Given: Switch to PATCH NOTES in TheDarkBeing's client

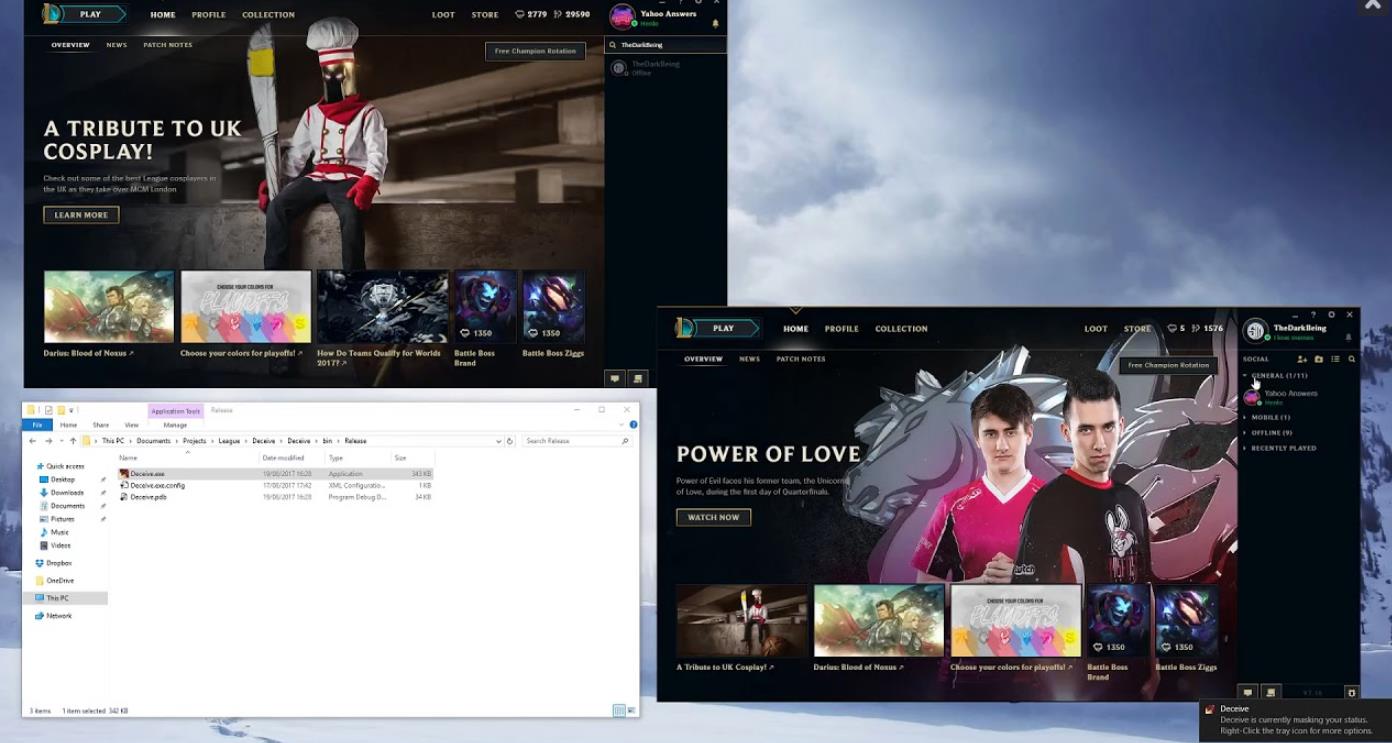Looking at the screenshot, I should (801, 359).
